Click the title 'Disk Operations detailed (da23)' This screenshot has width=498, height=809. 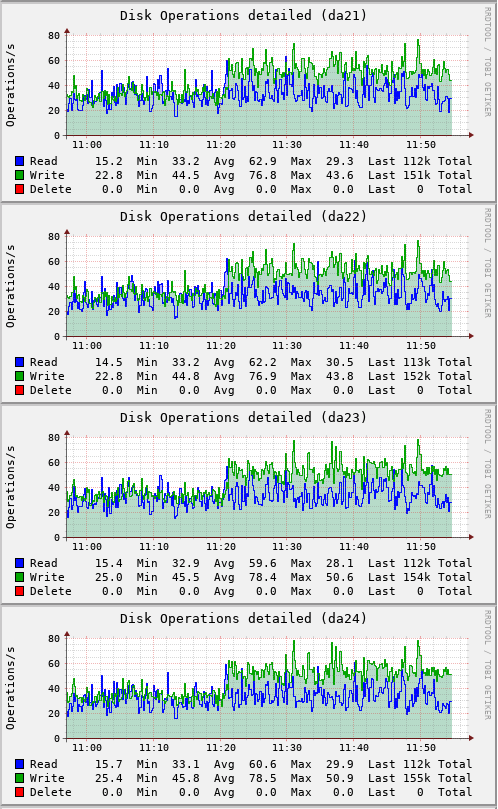[243, 417]
